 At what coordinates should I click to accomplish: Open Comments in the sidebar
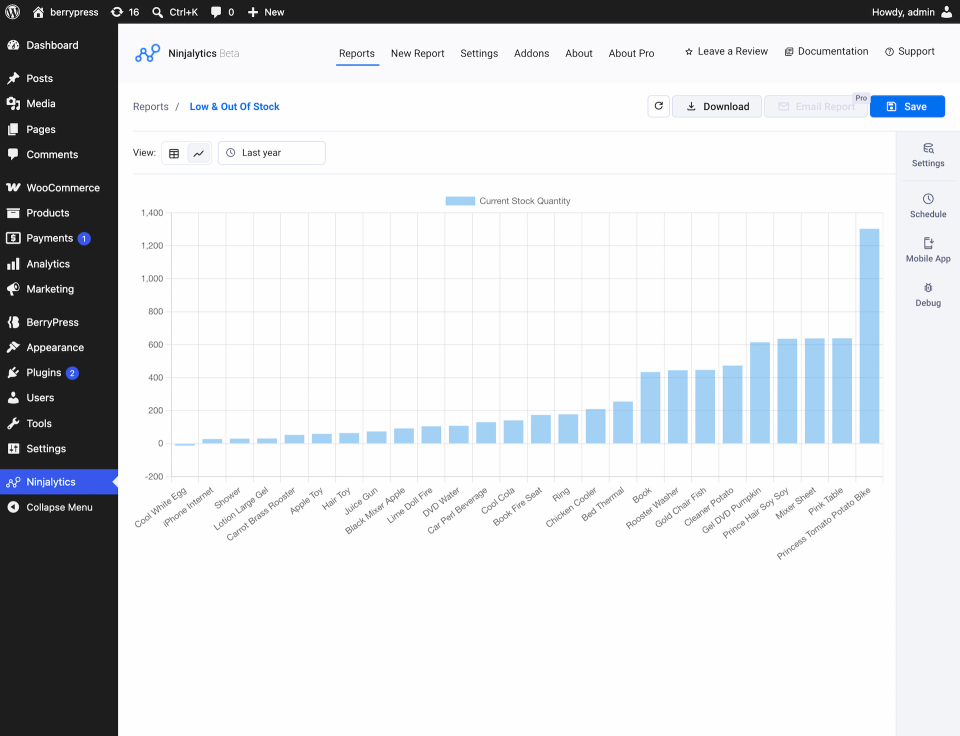click(59, 154)
